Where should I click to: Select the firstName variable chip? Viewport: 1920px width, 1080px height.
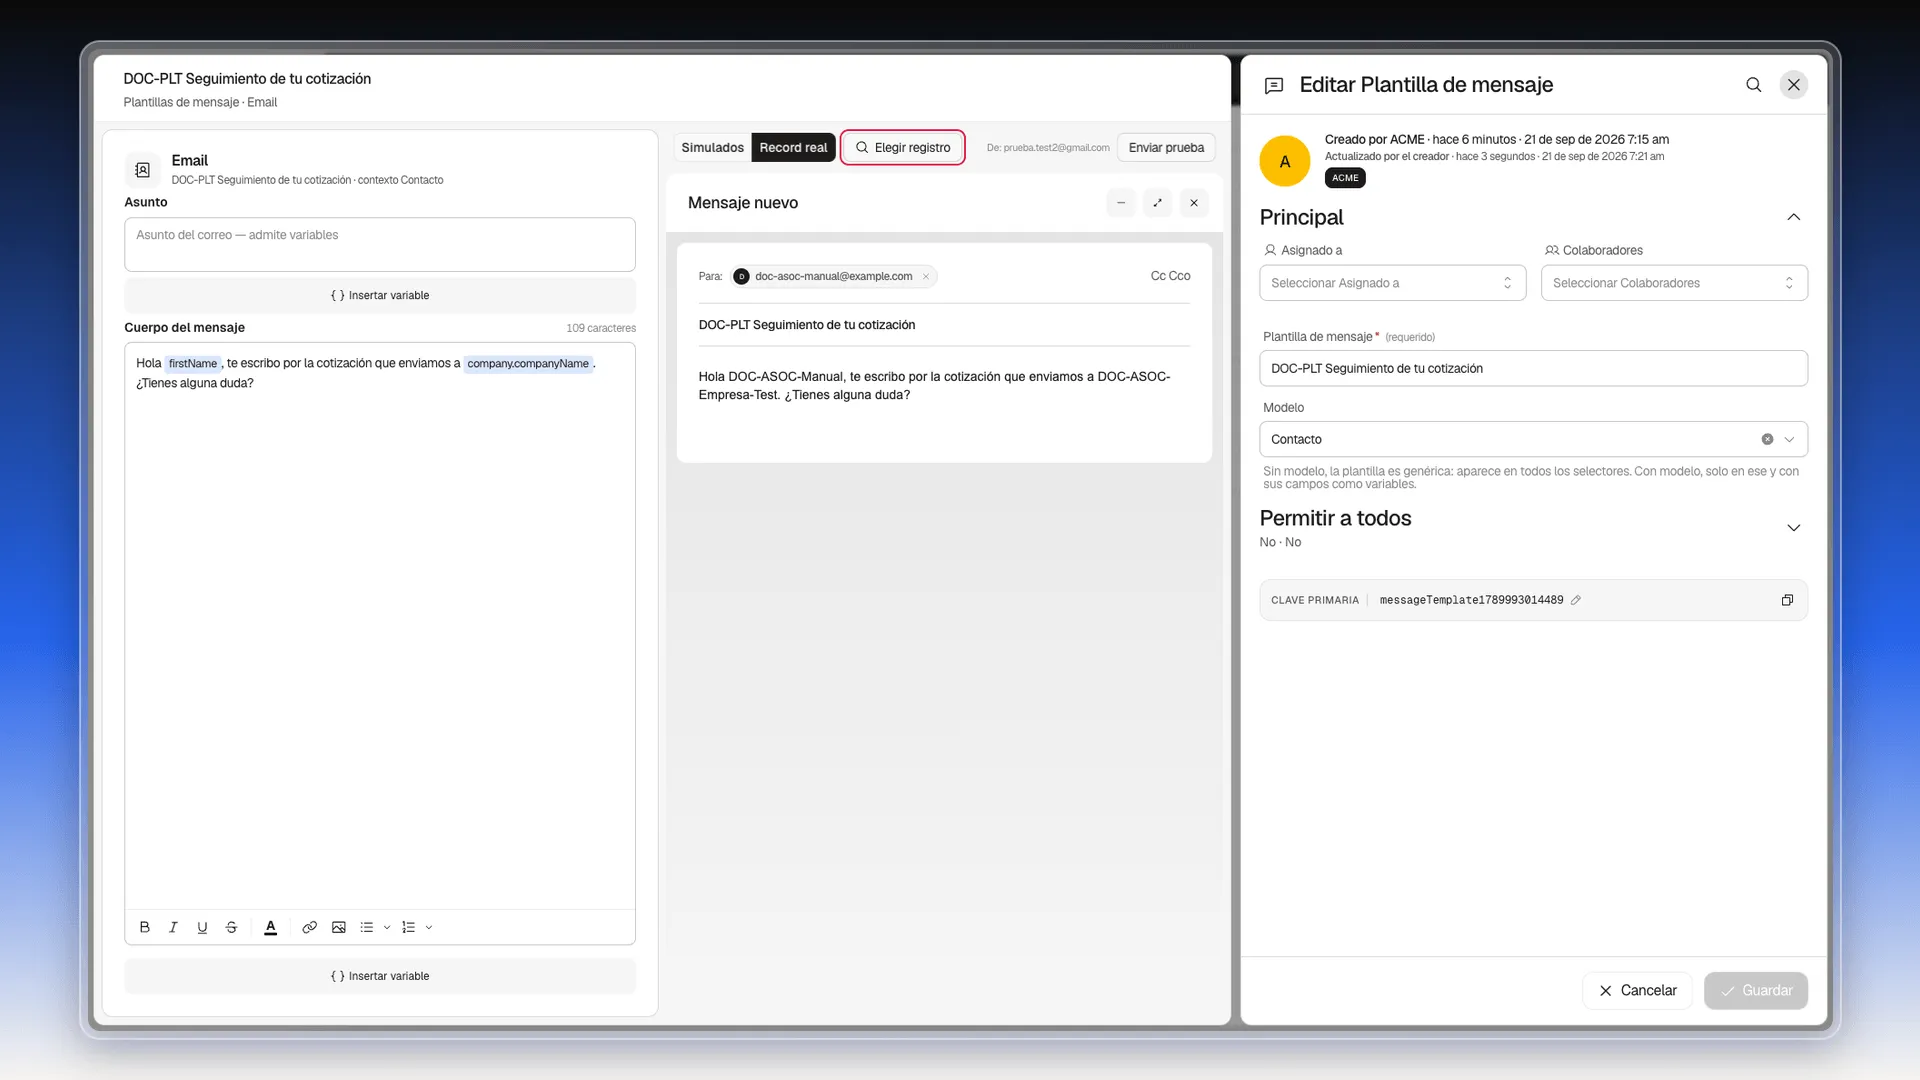point(193,363)
